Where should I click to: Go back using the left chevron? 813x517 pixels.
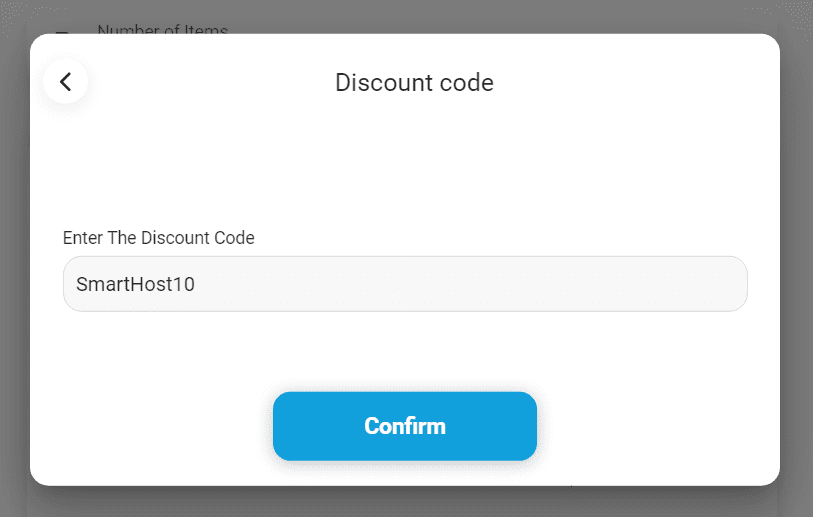click(x=66, y=82)
